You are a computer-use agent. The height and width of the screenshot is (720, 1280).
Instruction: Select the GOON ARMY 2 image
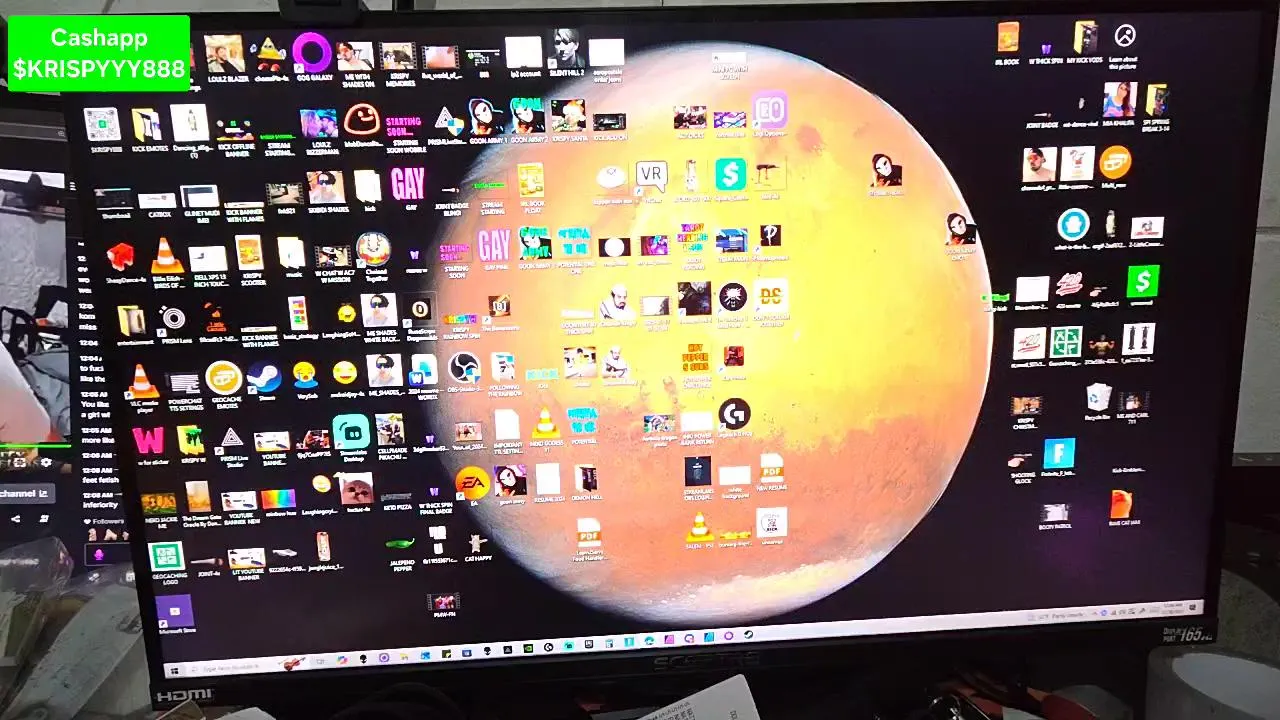(528, 121)
